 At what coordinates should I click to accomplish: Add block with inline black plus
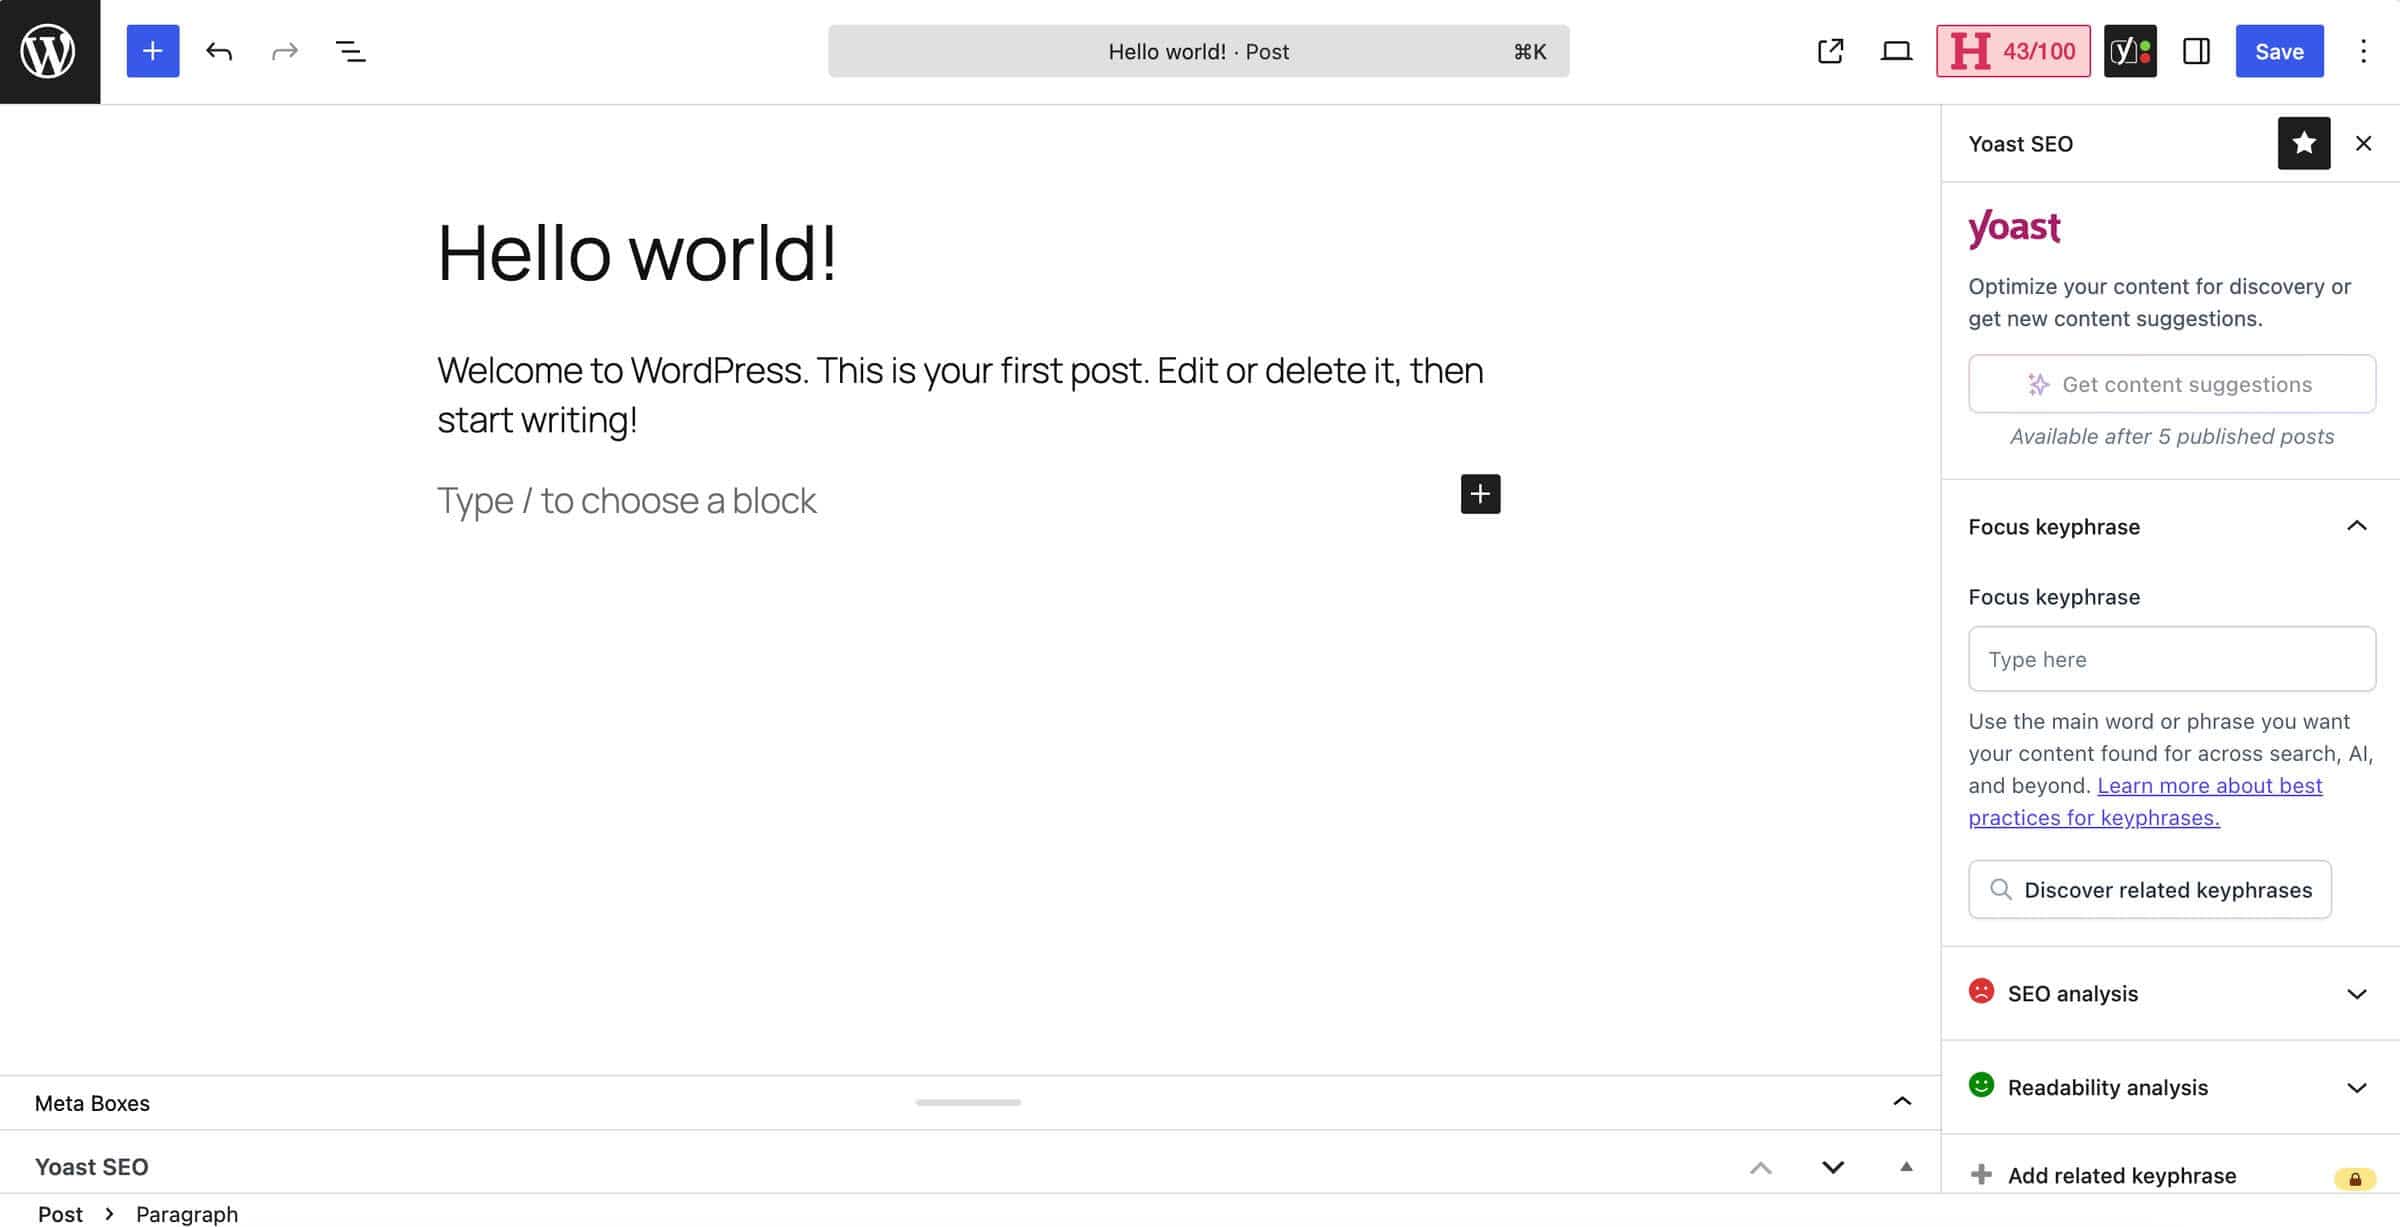pyautogui.click(x=1480, y=494)
